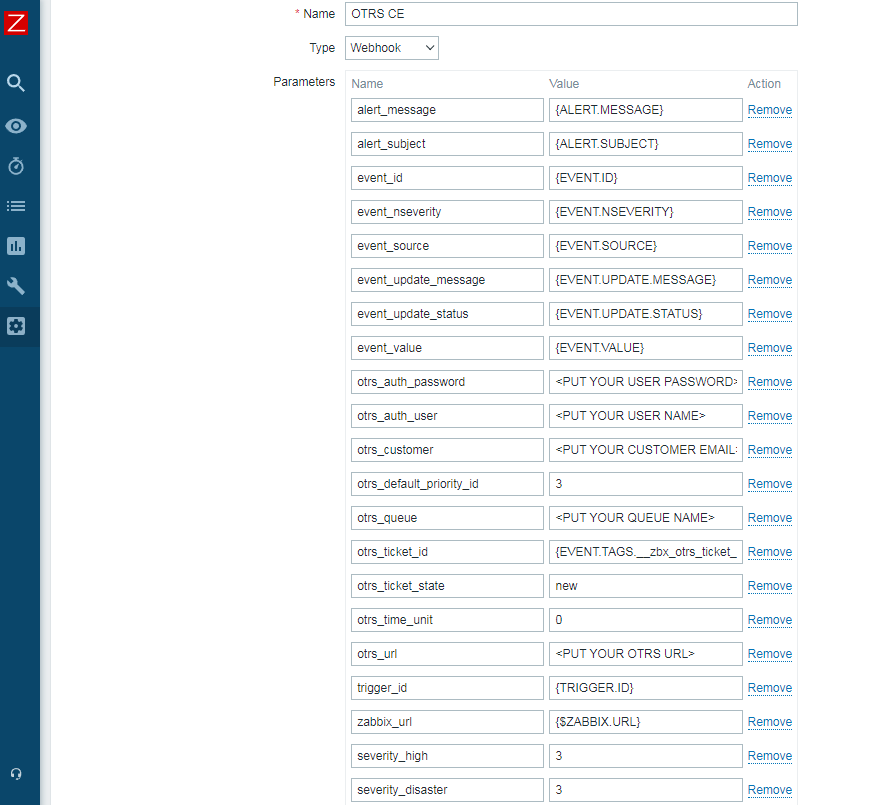
Task: Click Remove next to zabbix_url
Action: point(769,722)
